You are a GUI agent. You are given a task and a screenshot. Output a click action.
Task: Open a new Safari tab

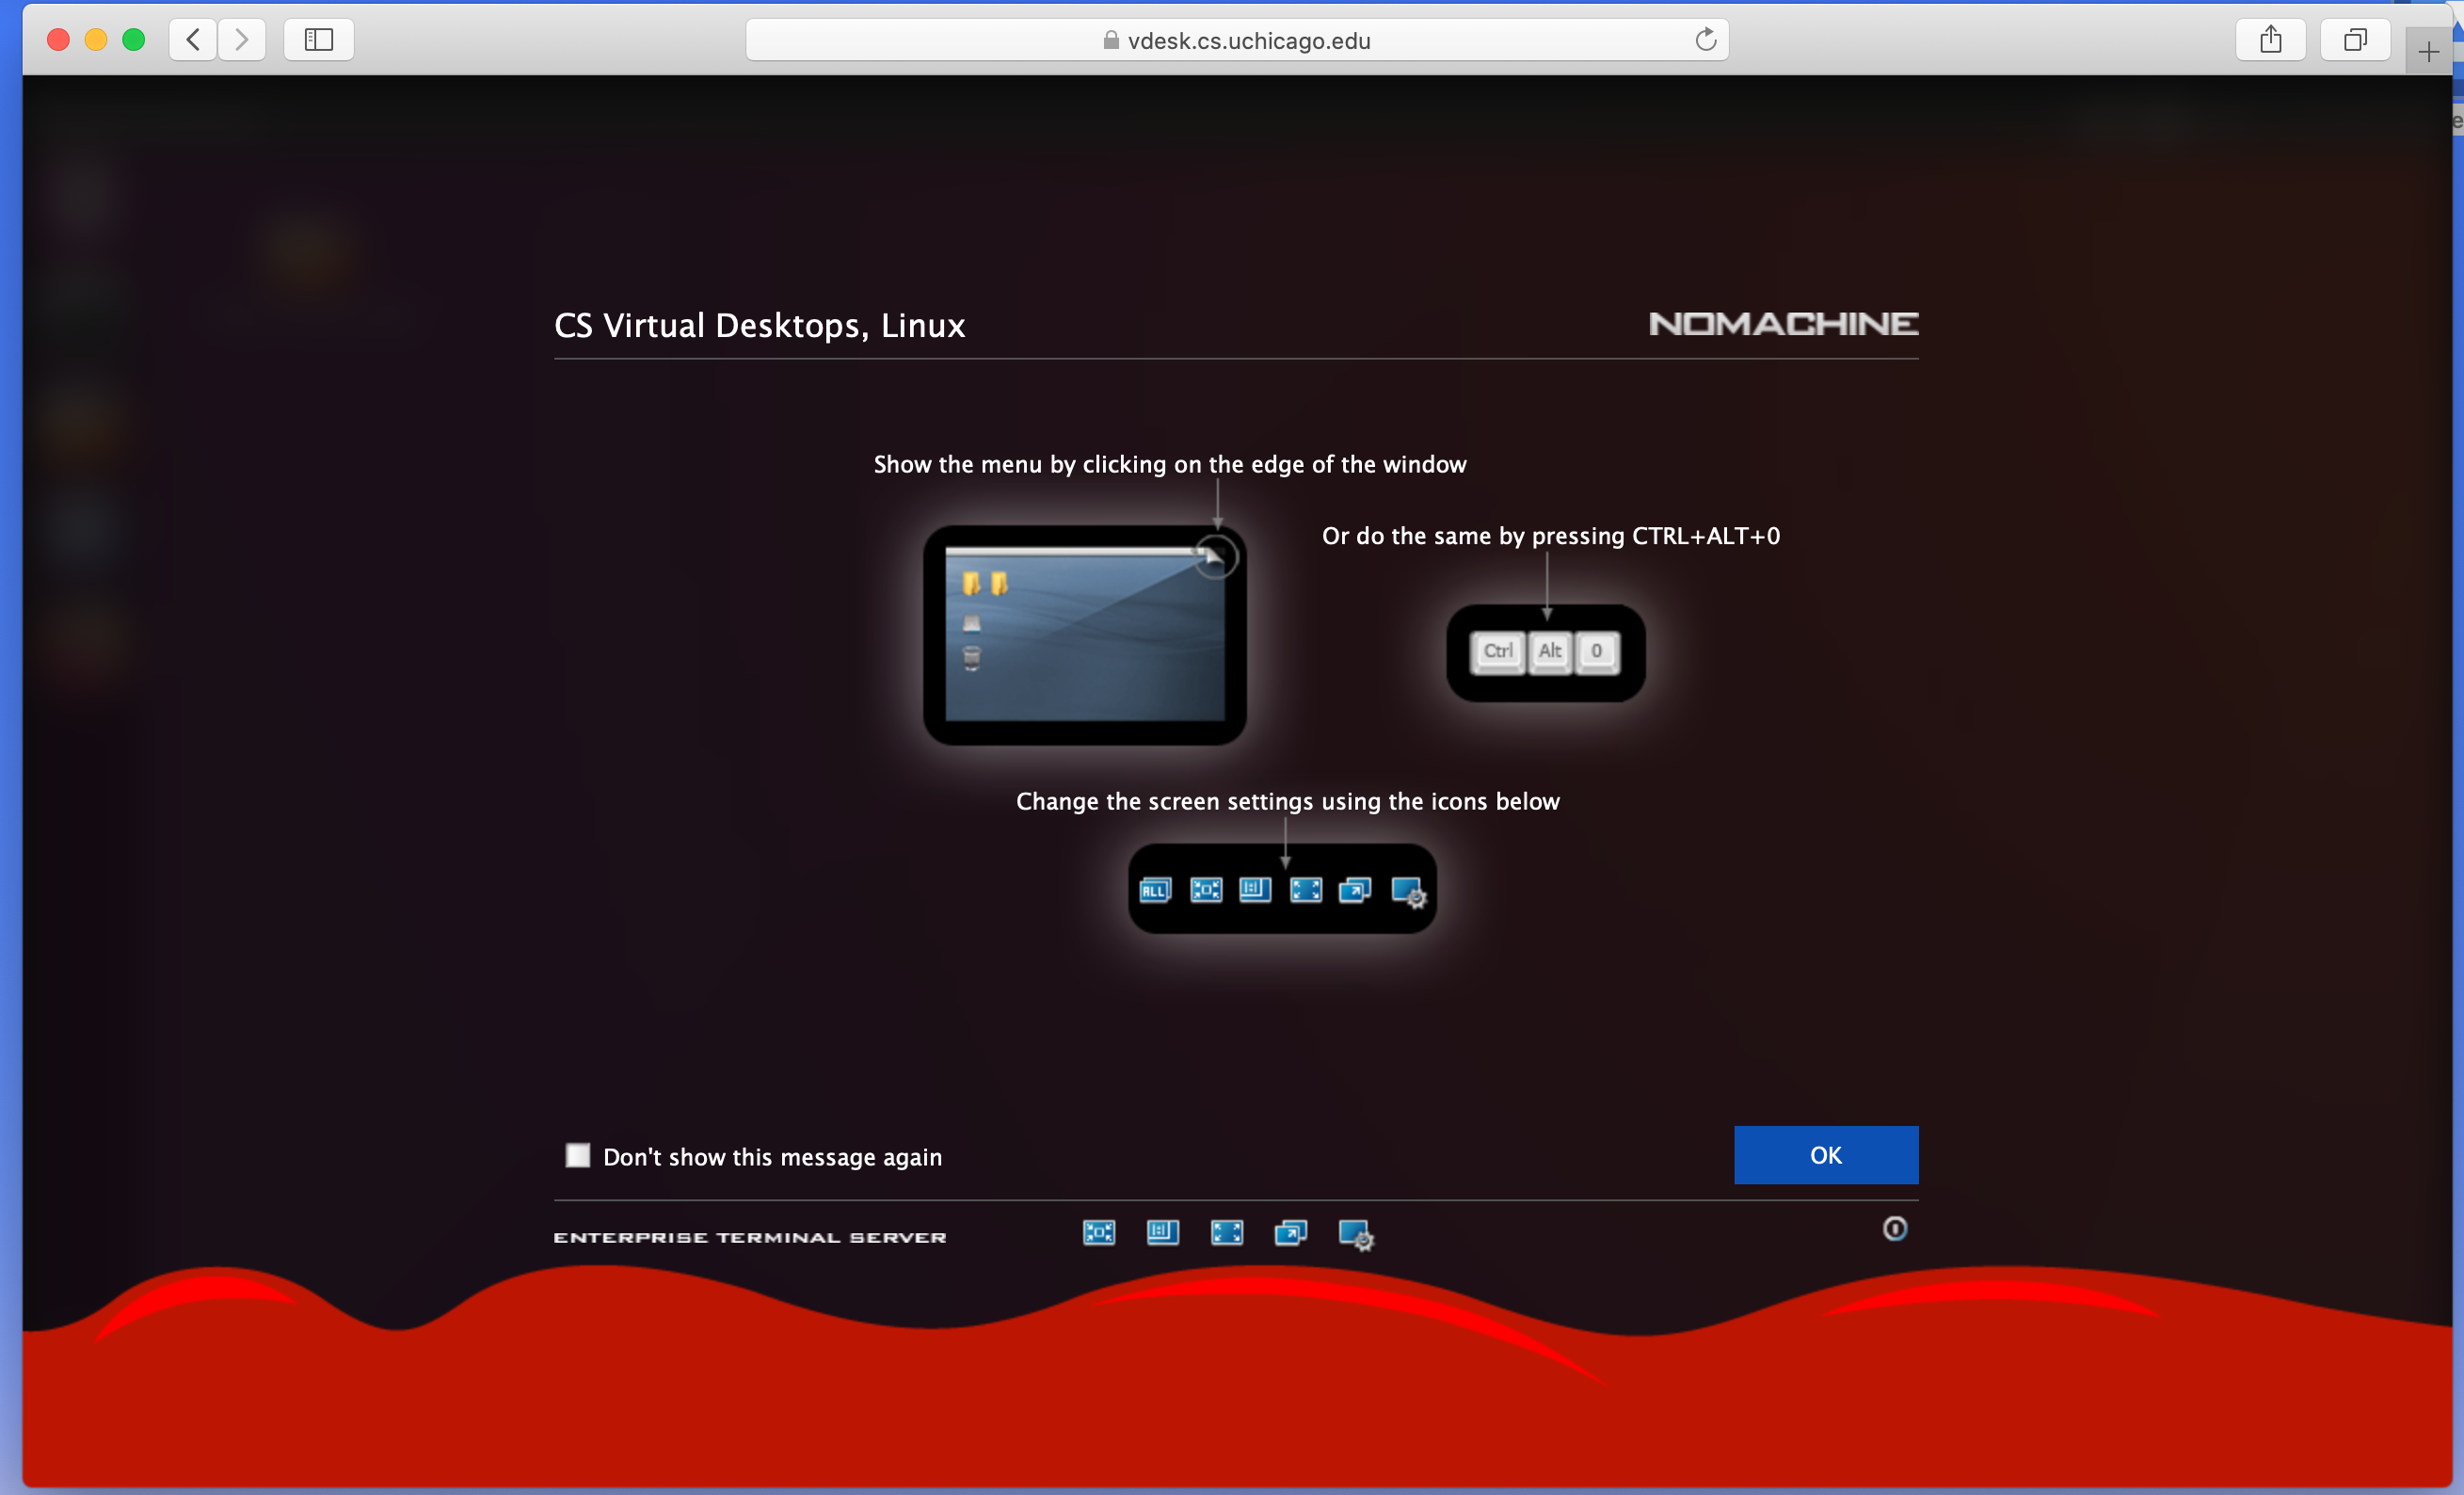point(2428,52)
